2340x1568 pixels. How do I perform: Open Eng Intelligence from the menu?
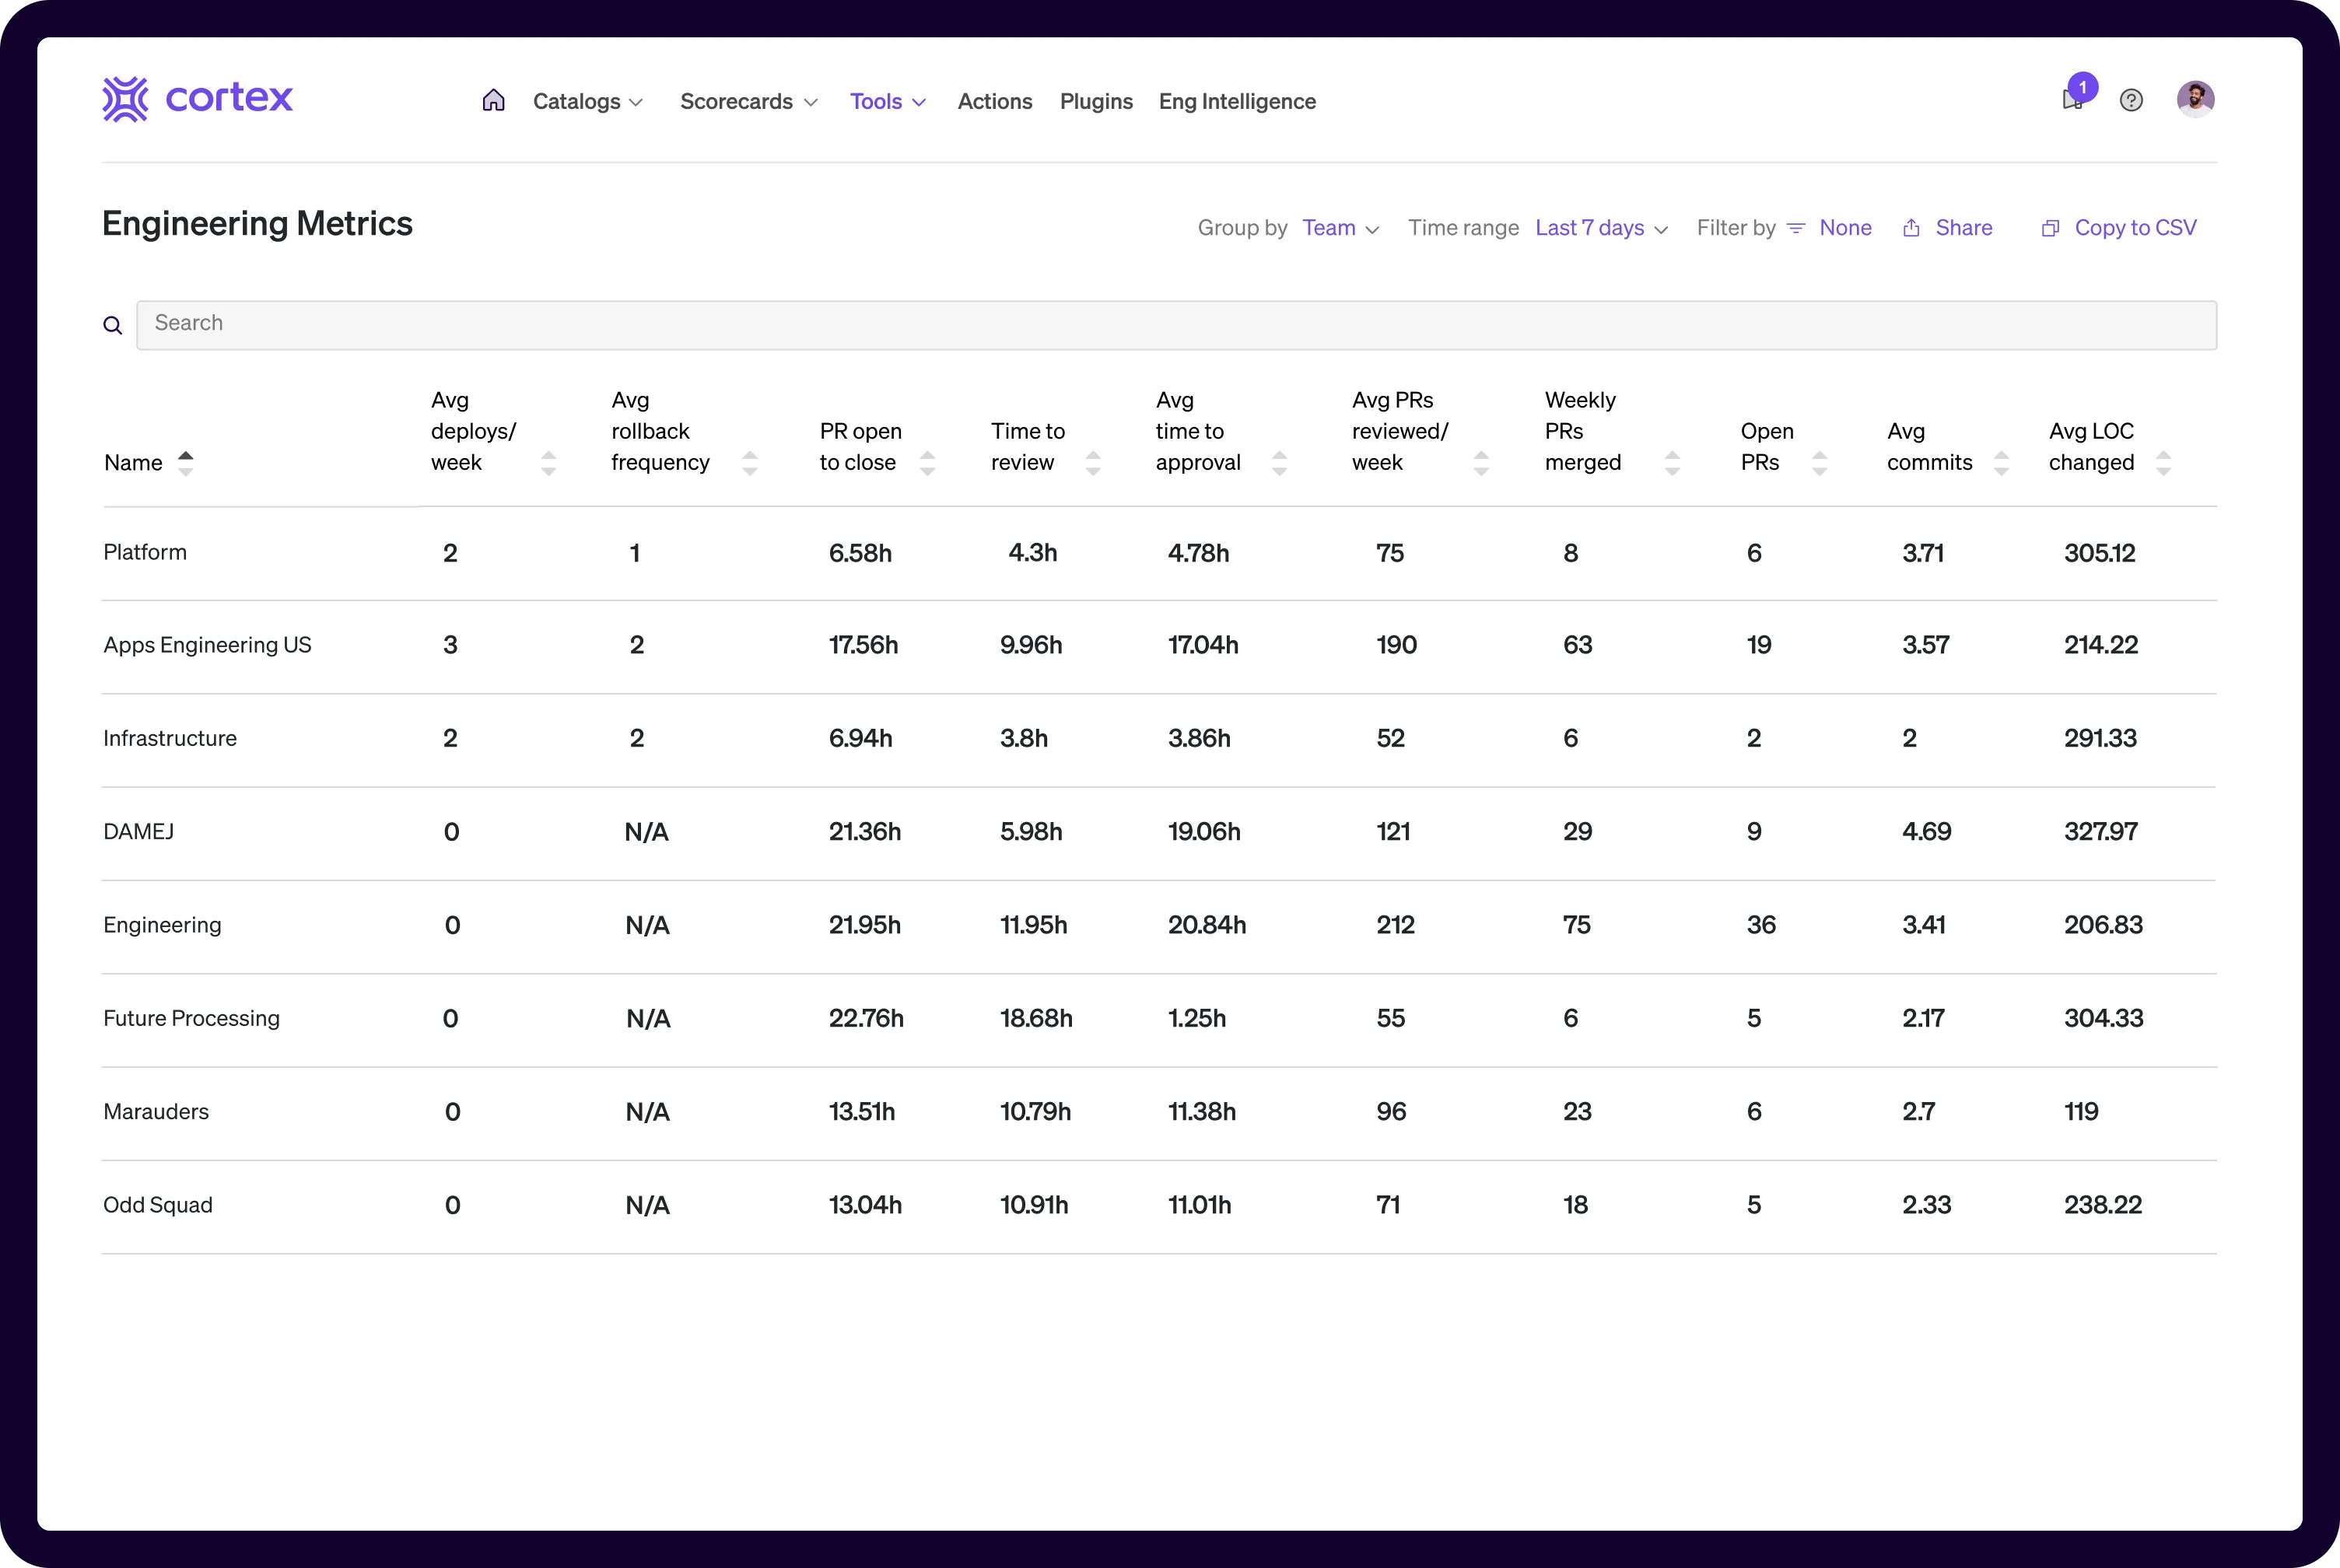[1237, 101]
